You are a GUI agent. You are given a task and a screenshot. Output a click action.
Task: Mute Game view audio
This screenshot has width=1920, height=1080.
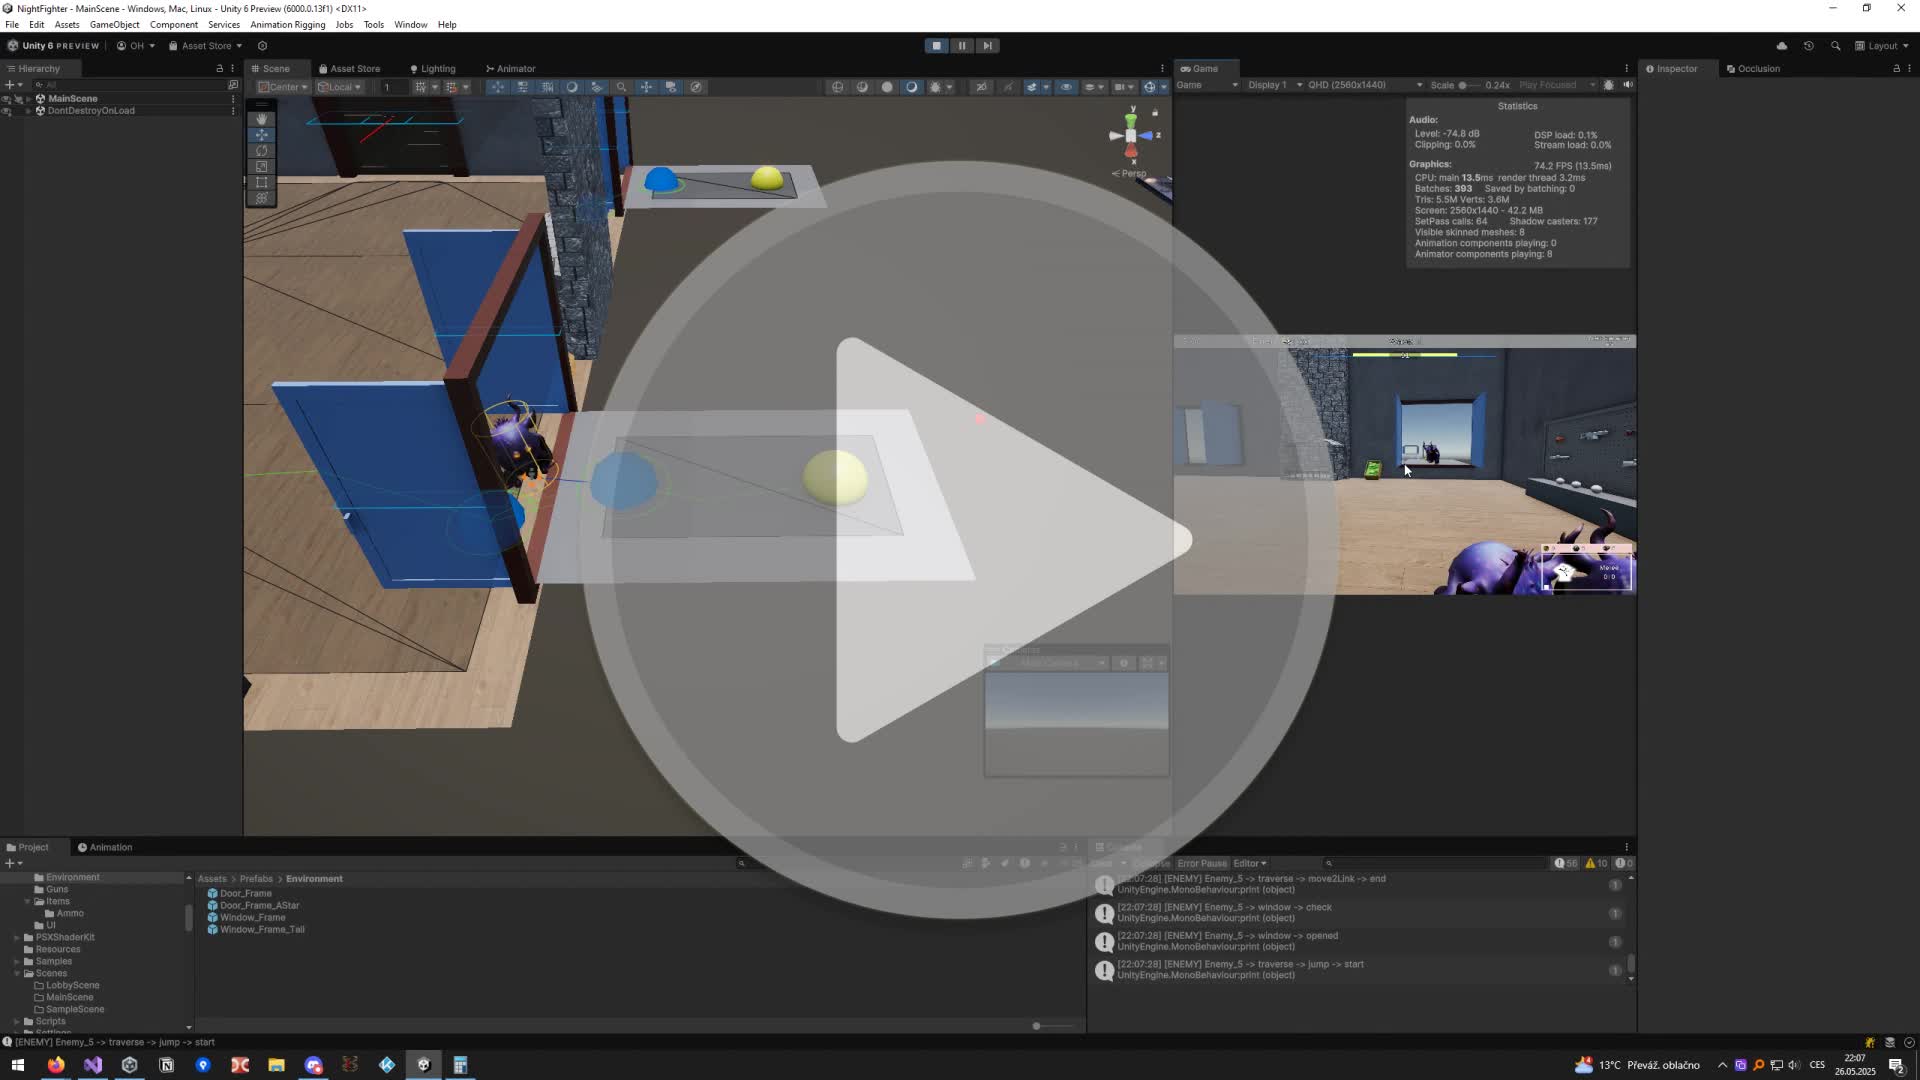(1628, 85)
